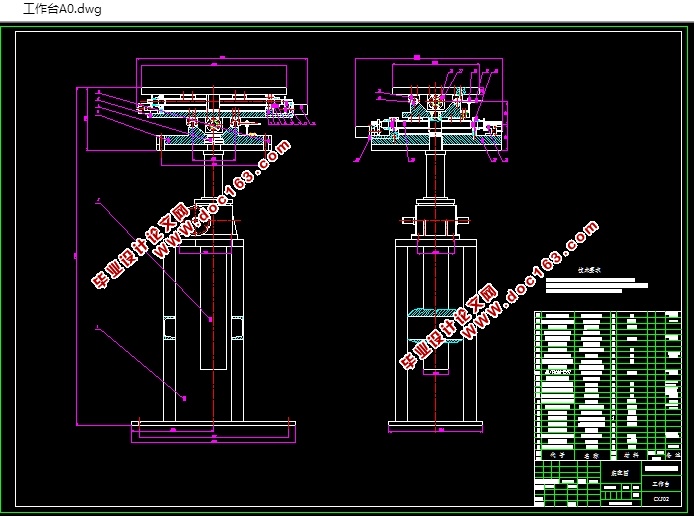Select the CXJ02 drawing number cell
Viewport: 694px width, 516px height.
click(661, 499)
